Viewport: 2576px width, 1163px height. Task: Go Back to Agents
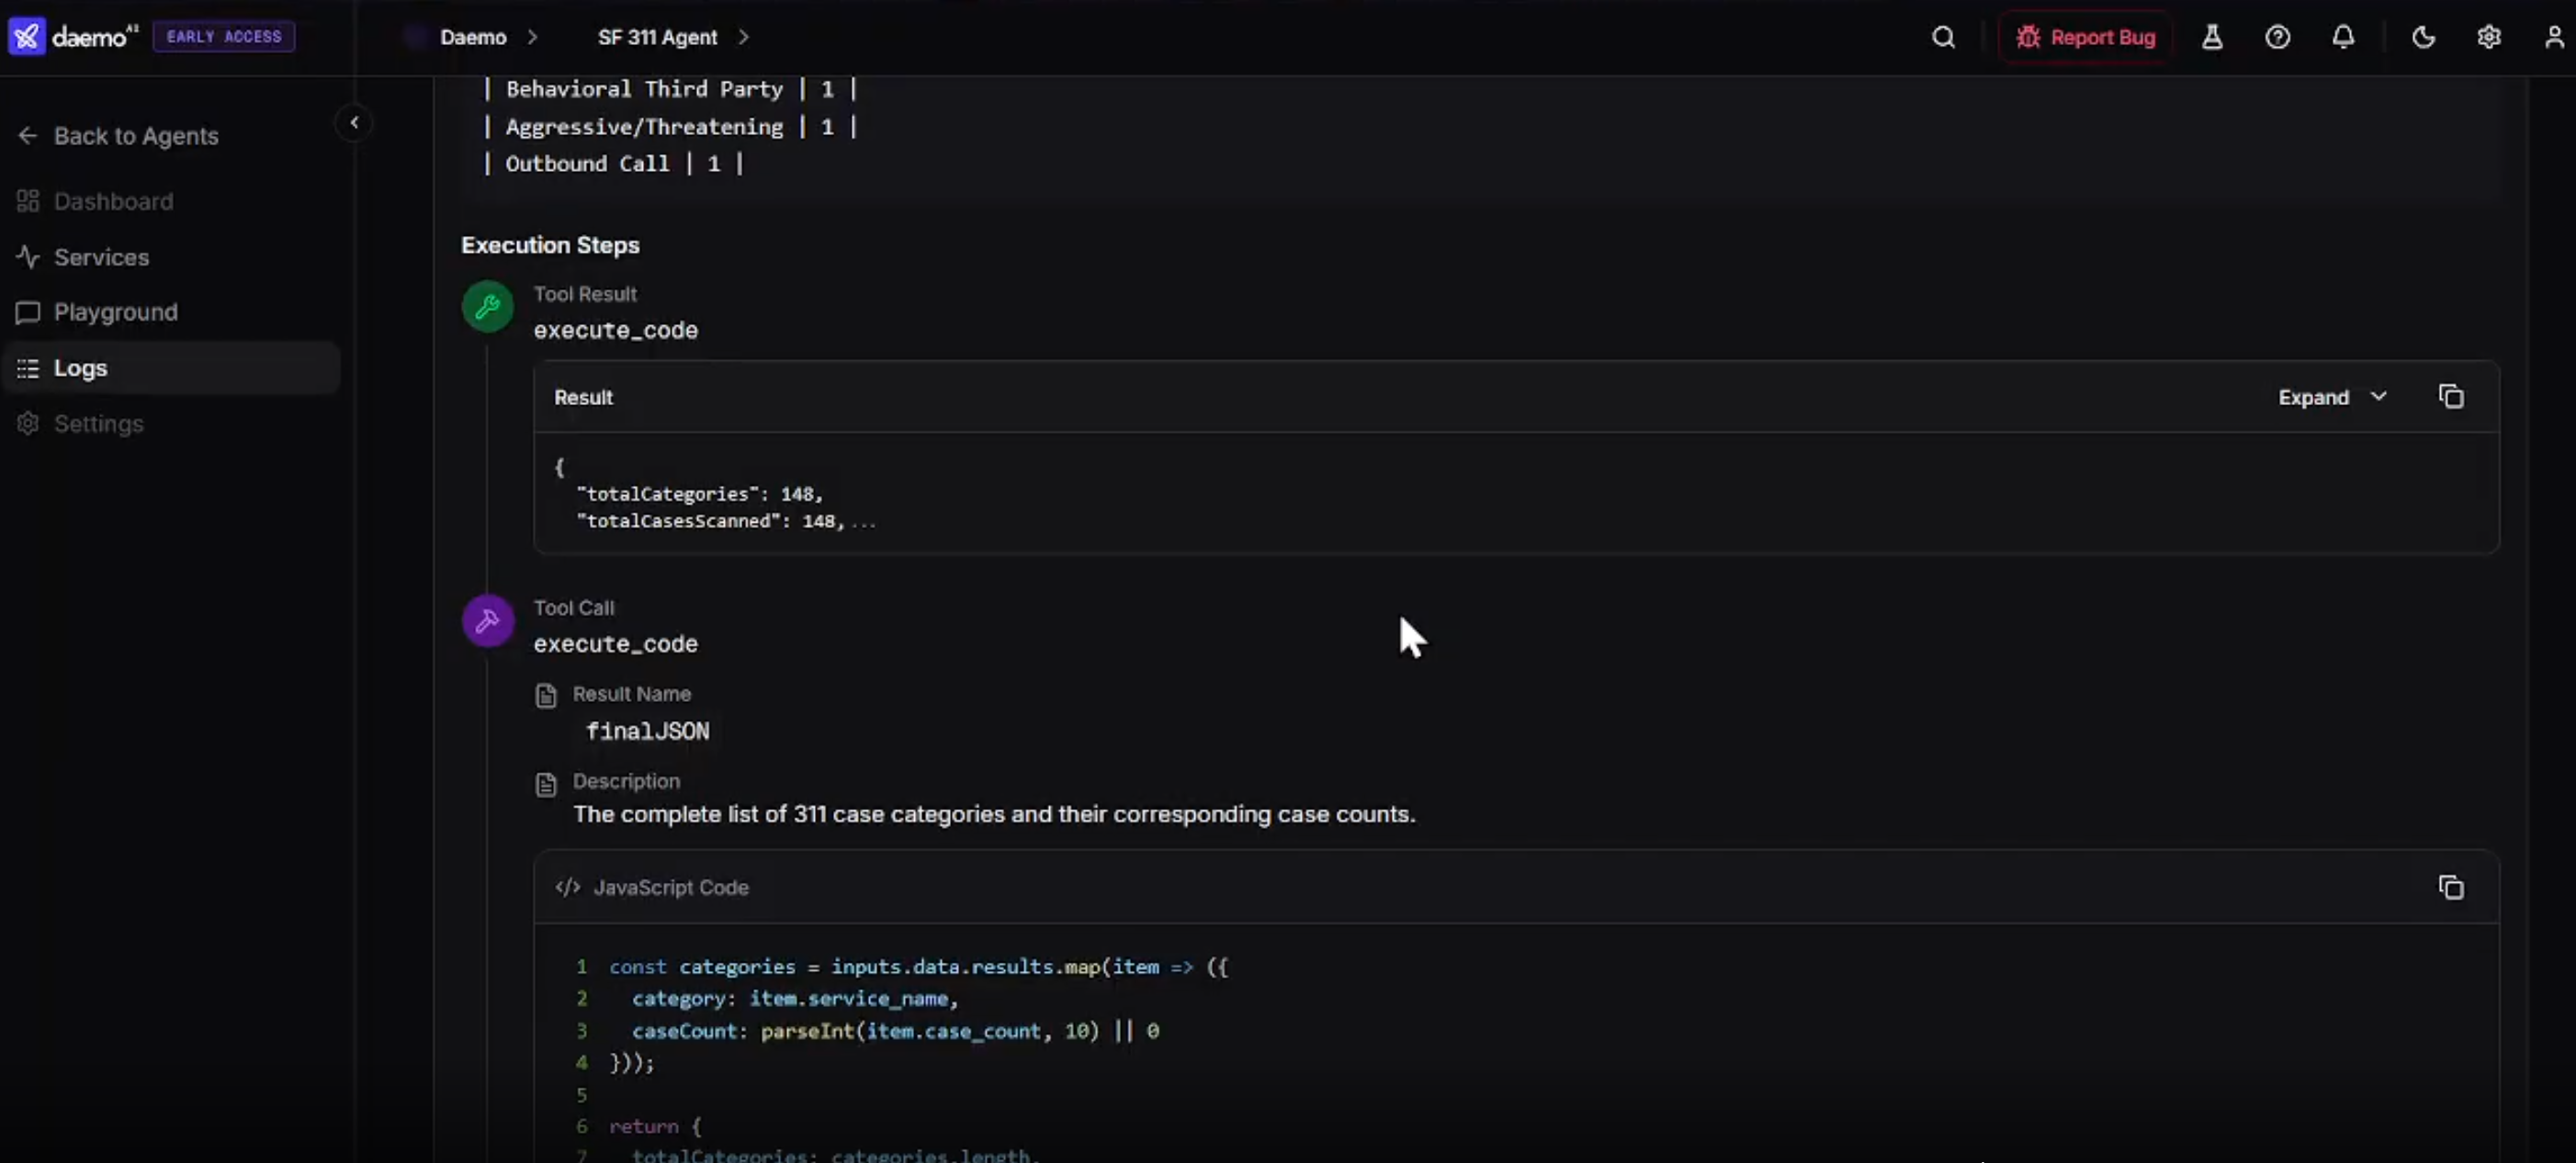pos(135,136)
